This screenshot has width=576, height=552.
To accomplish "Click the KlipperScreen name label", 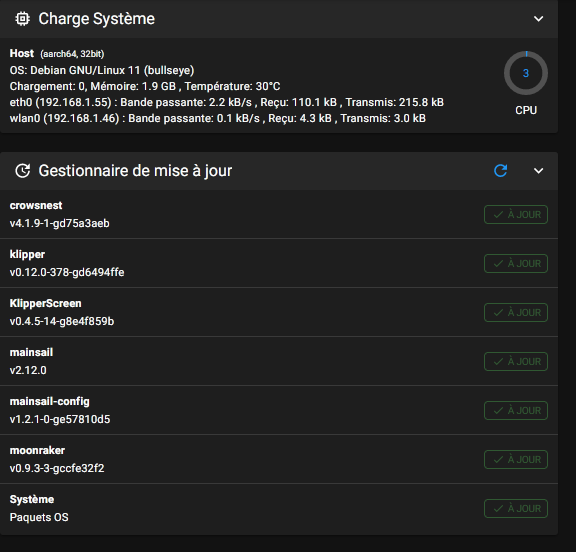I will coord(46,303).
